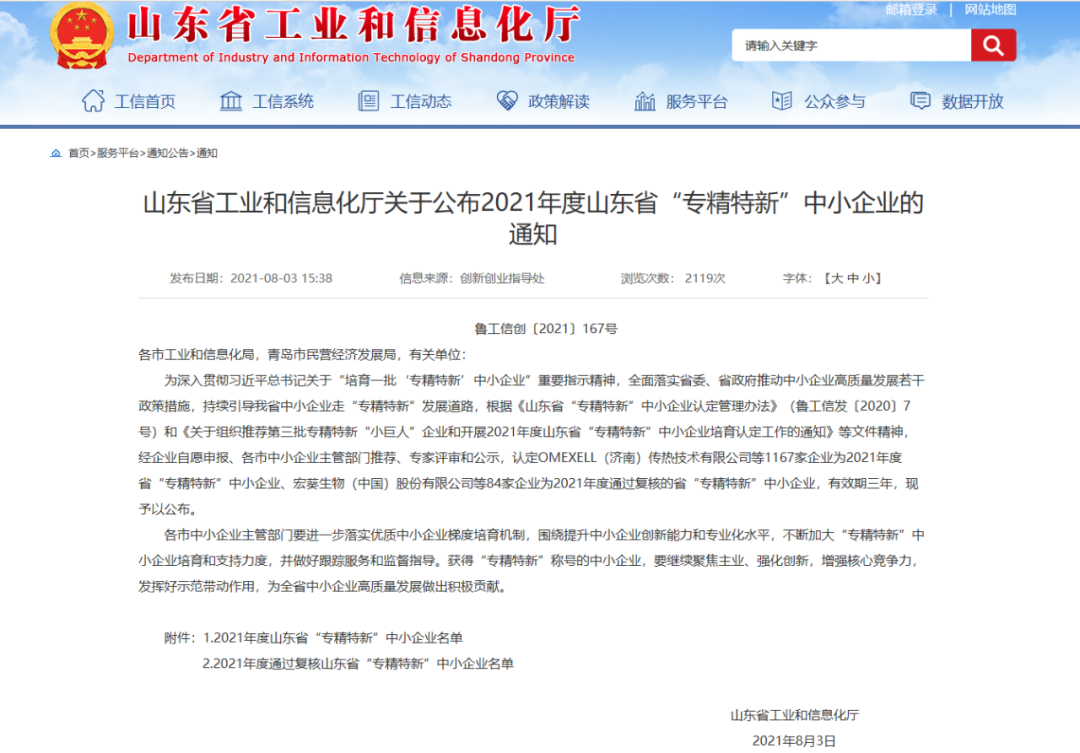This screenshot has height=753, width=1080.
Task: Click the house icon beside 工信首页
Action: point(93,101)
